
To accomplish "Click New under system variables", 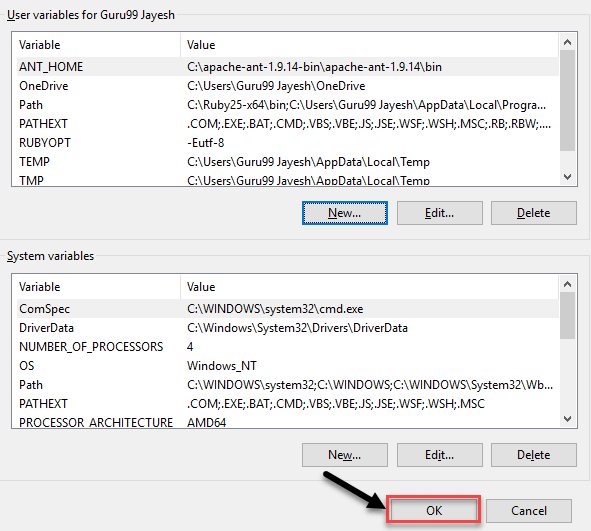I will coord(344,455).
